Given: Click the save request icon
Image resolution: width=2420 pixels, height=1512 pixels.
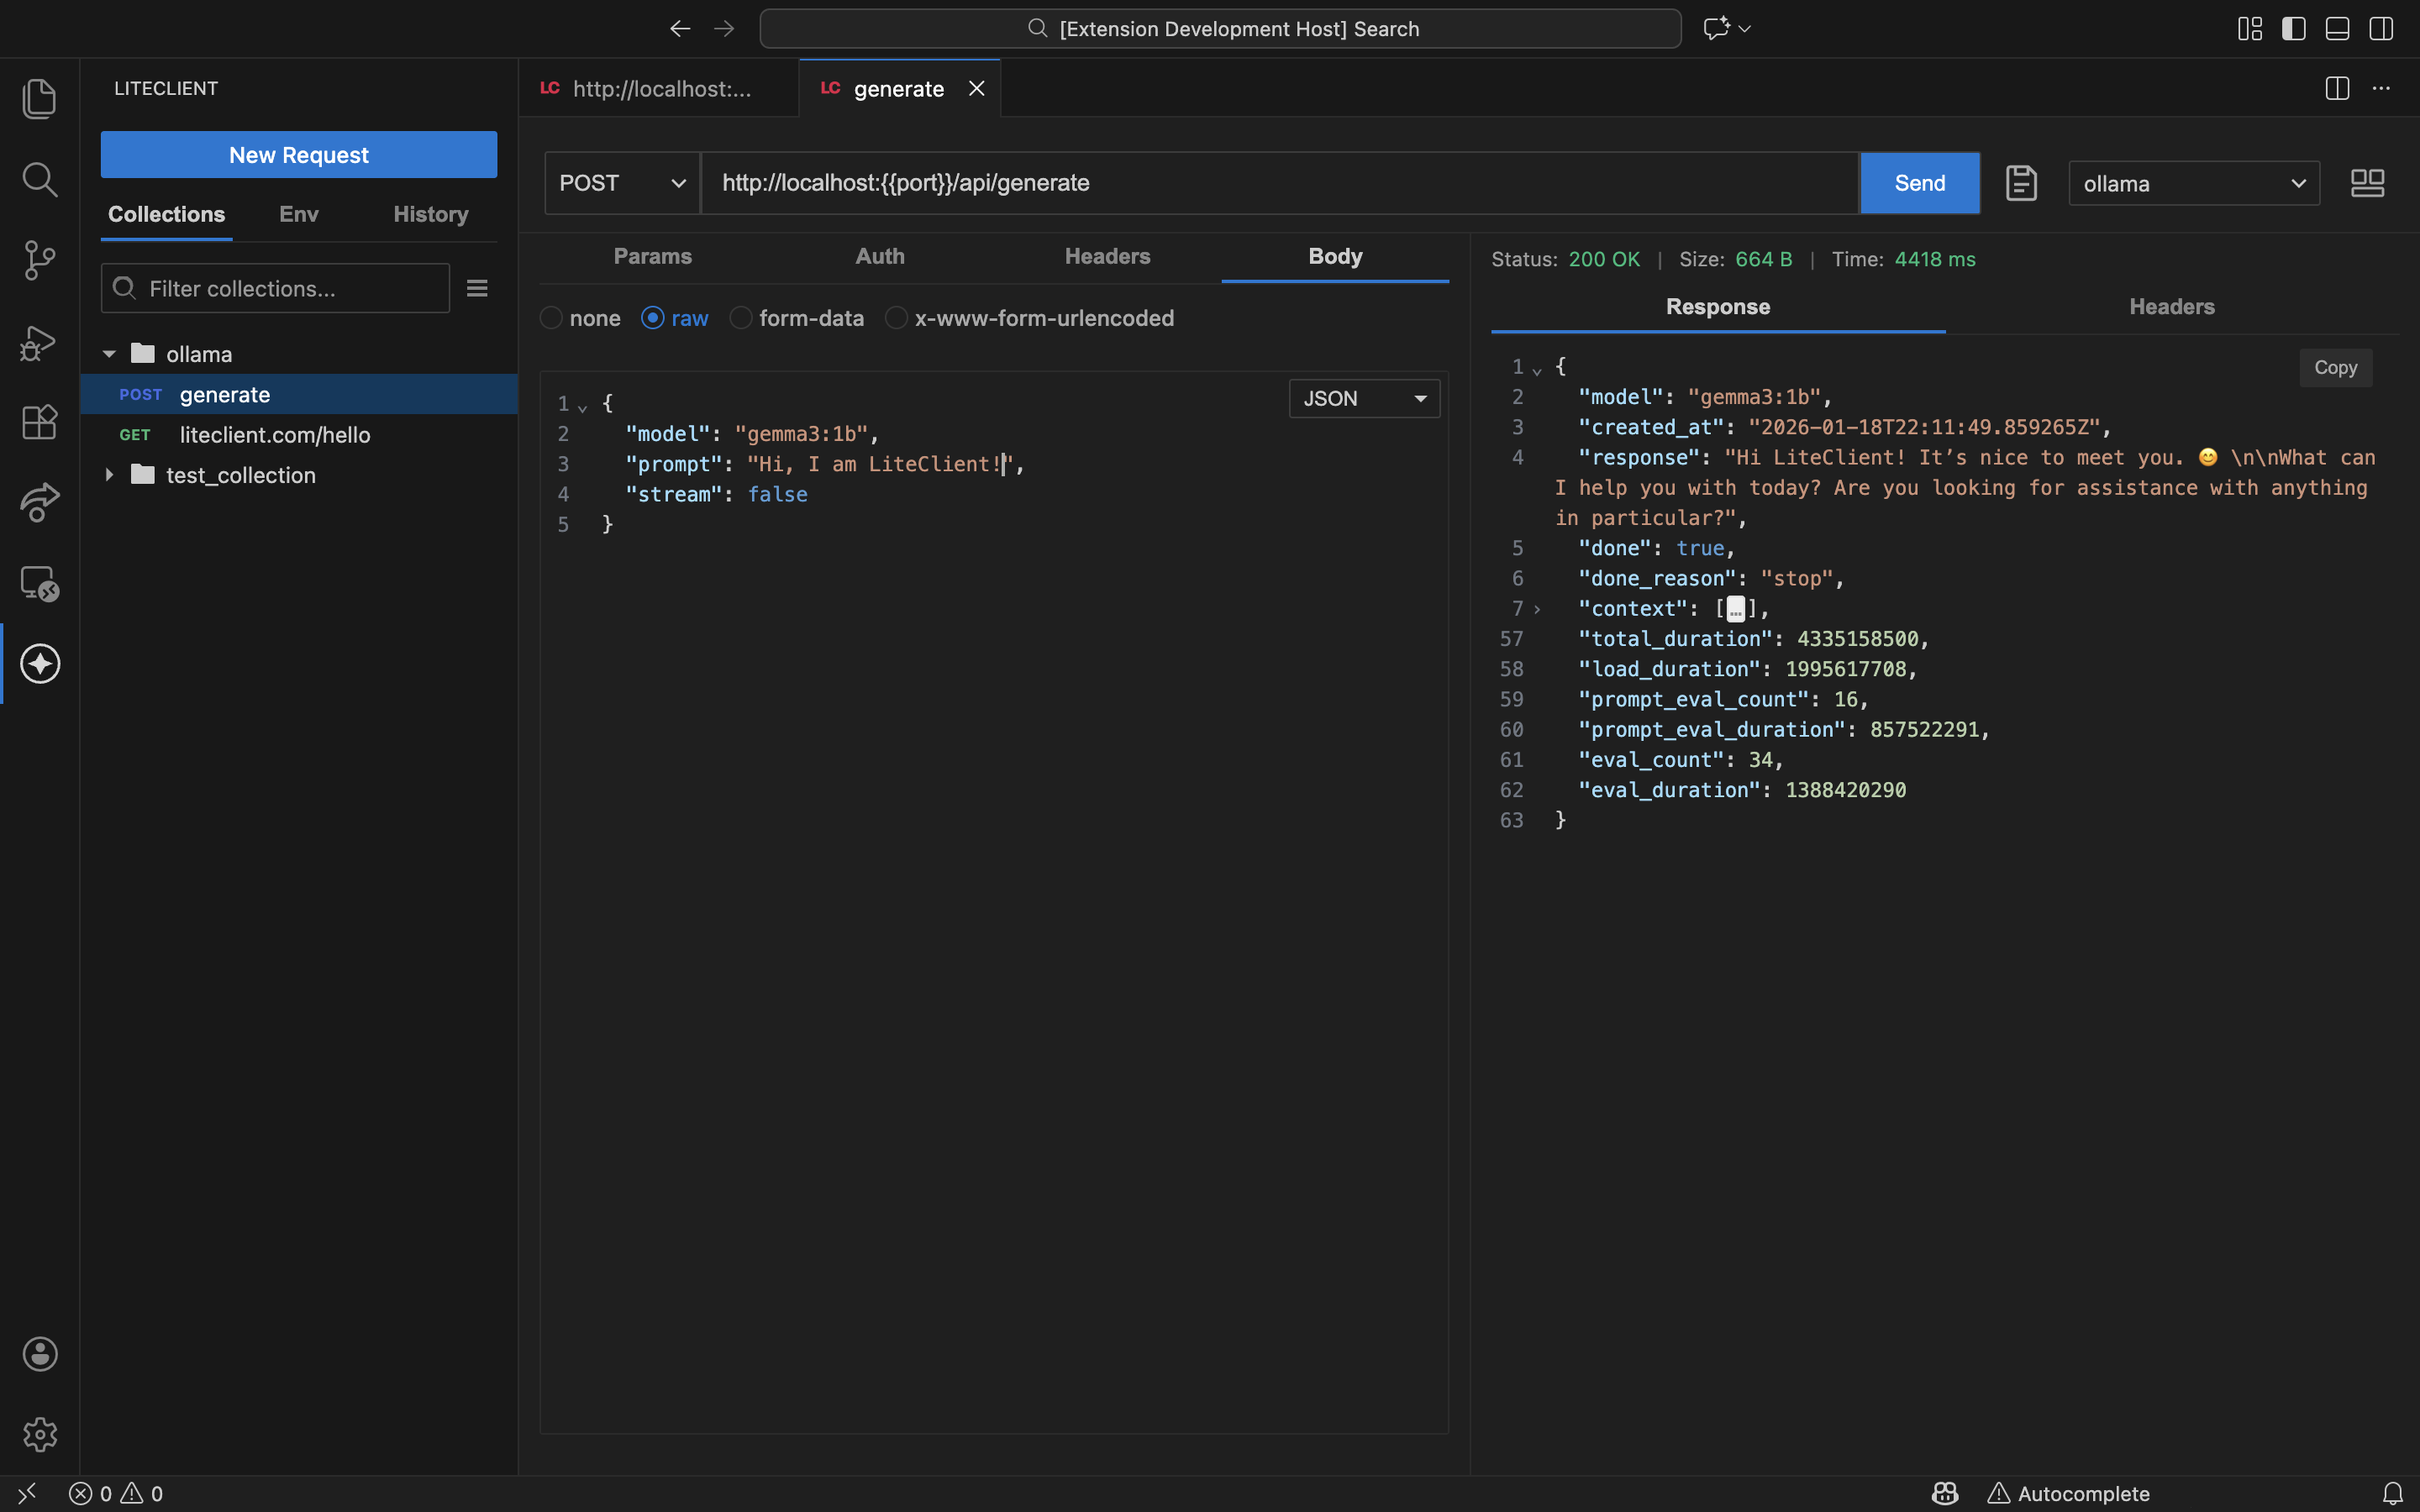Looking at the screenshot, I should click(x=2021, y=183).
